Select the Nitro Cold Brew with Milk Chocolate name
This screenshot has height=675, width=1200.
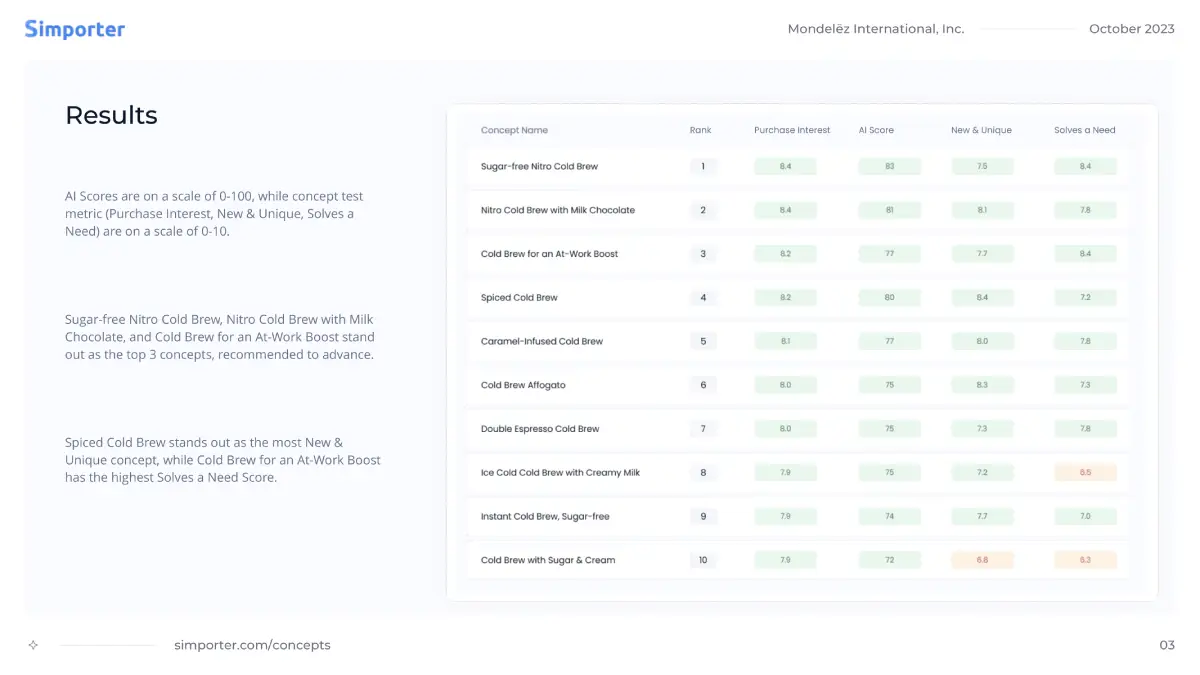point(558,210)
